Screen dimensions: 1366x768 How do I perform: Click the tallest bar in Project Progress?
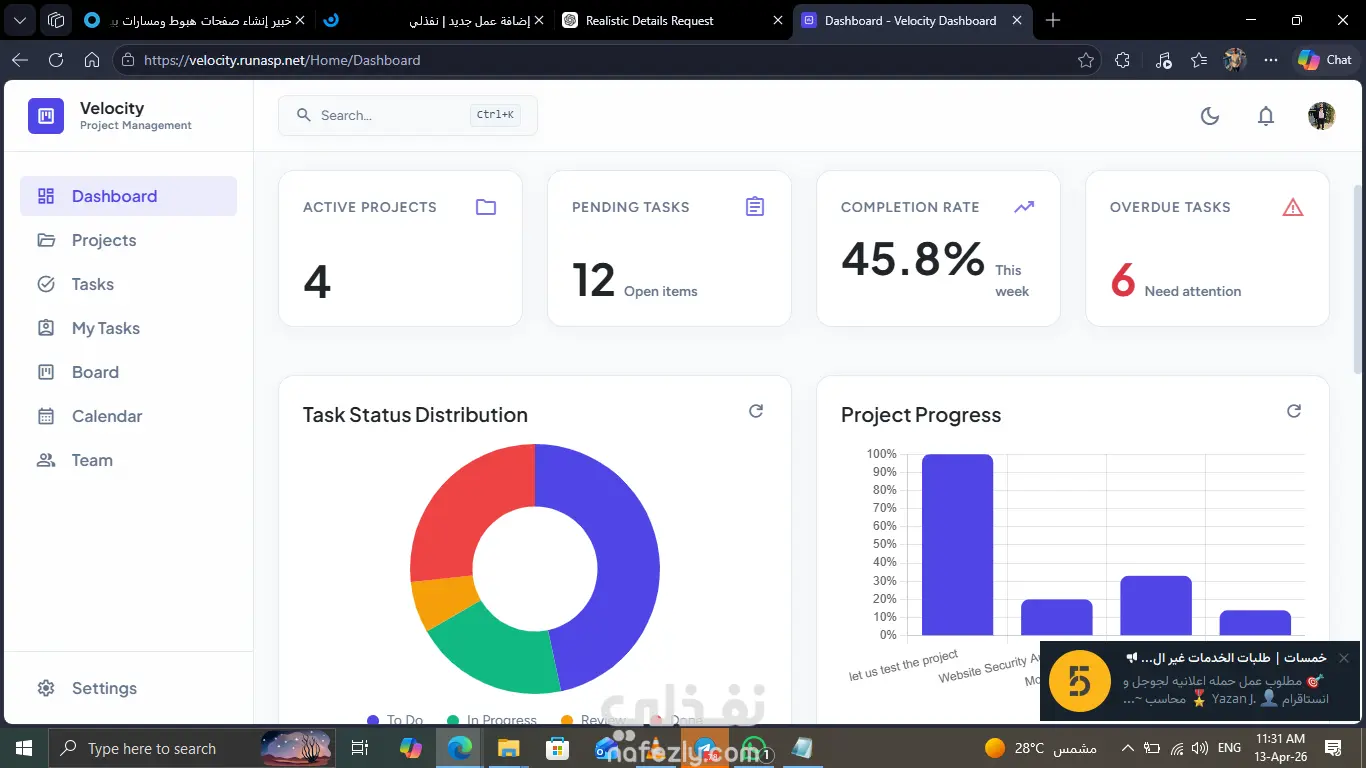pos(957,545)
